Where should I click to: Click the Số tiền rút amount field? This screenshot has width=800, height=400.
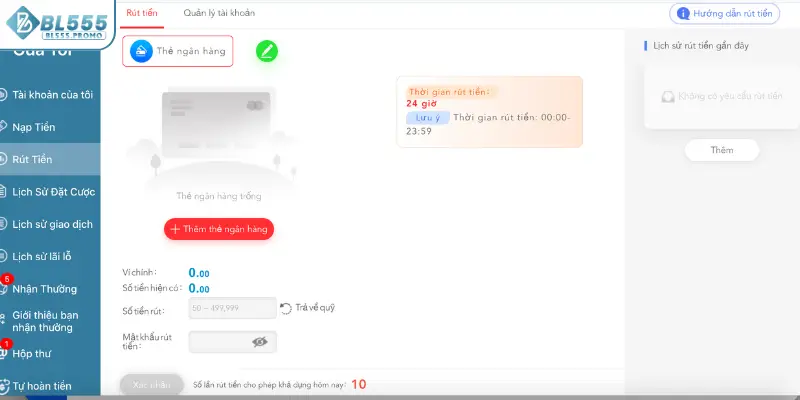point(233,308)
